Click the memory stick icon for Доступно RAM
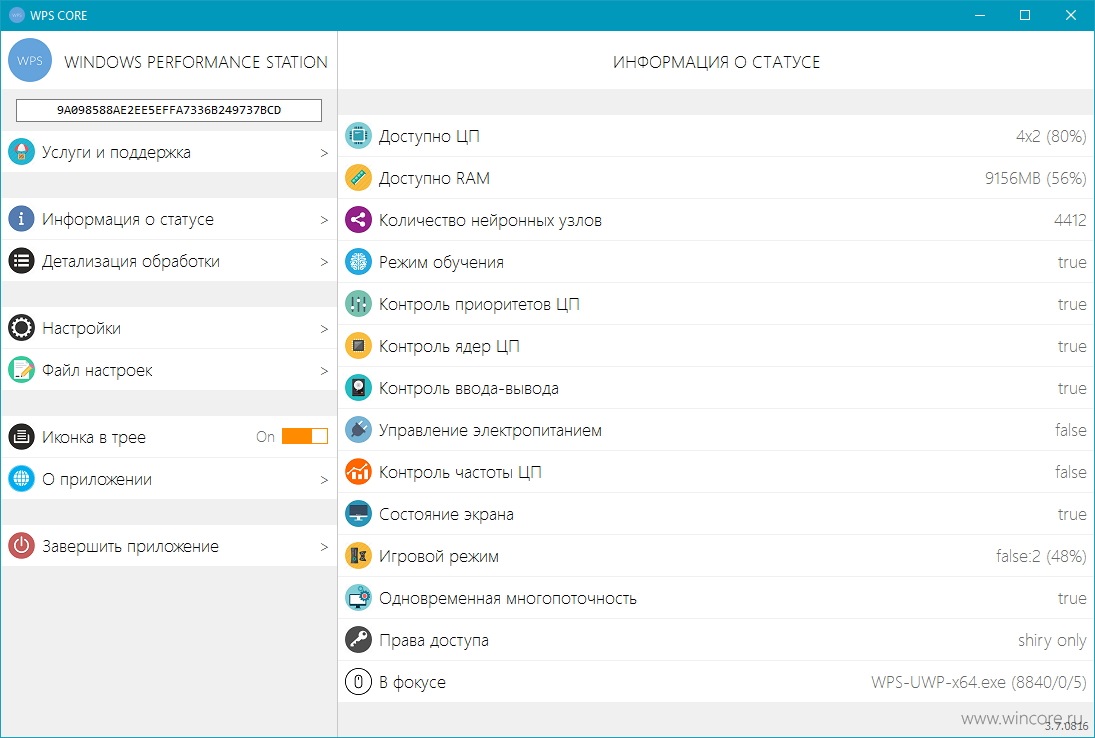Viewport: 1095px width, 738px height. tap(358, 177)
